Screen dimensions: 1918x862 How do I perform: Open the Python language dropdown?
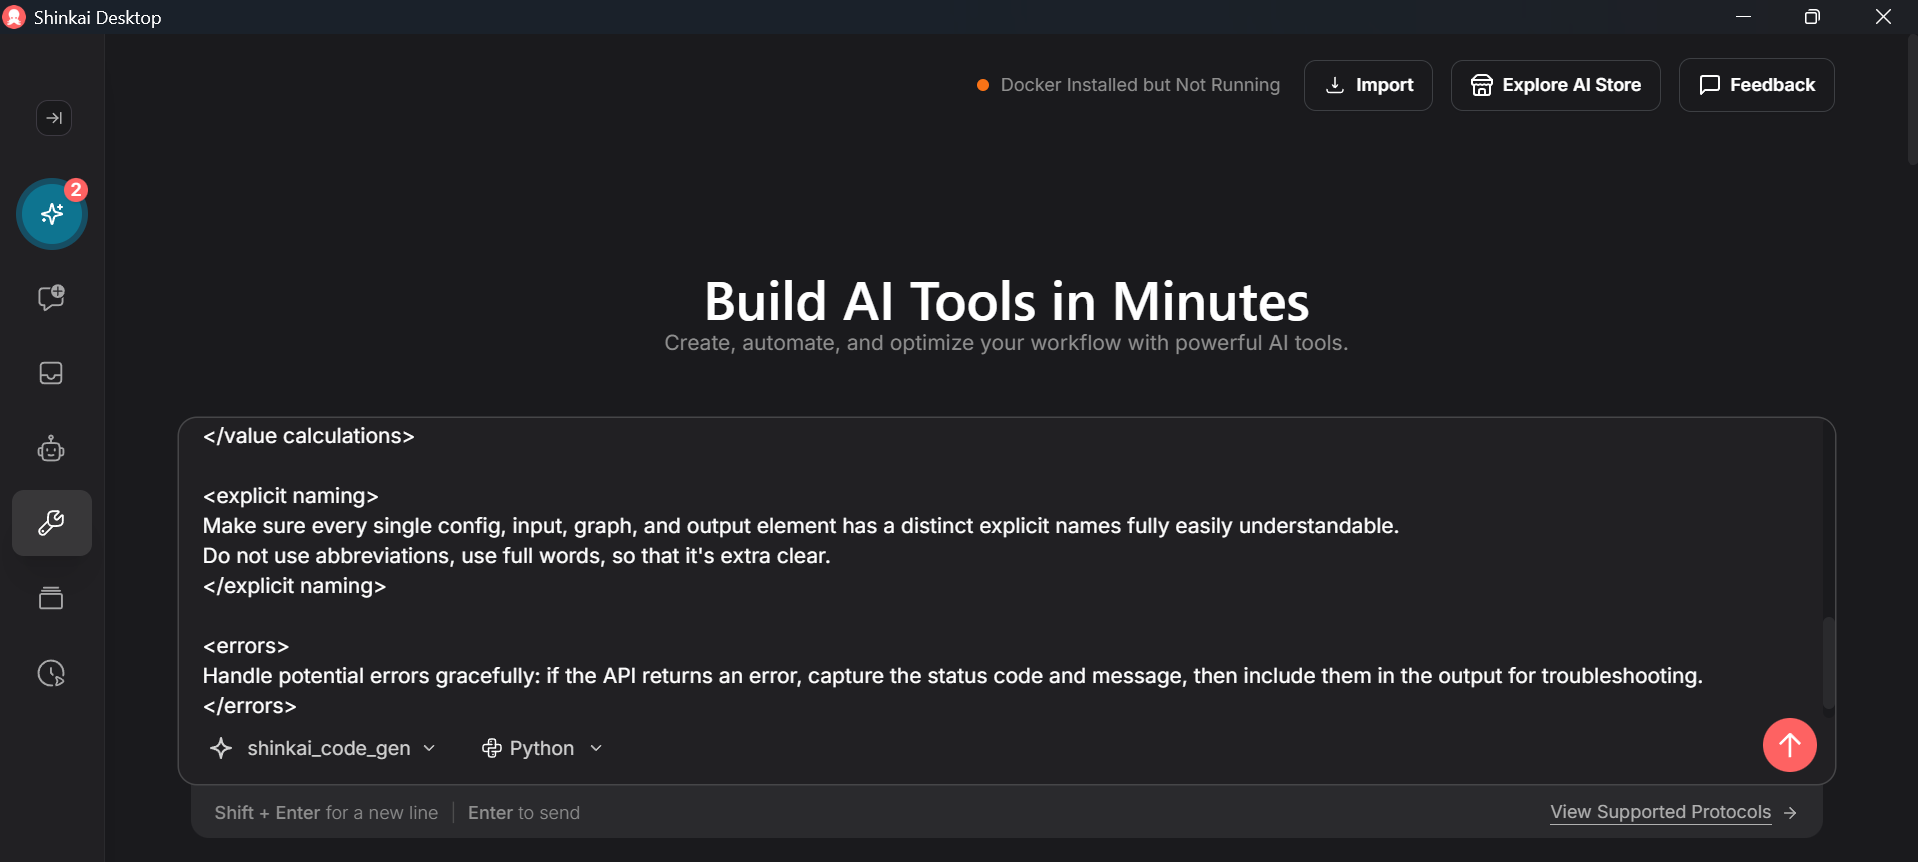click(x=542, y=748)
